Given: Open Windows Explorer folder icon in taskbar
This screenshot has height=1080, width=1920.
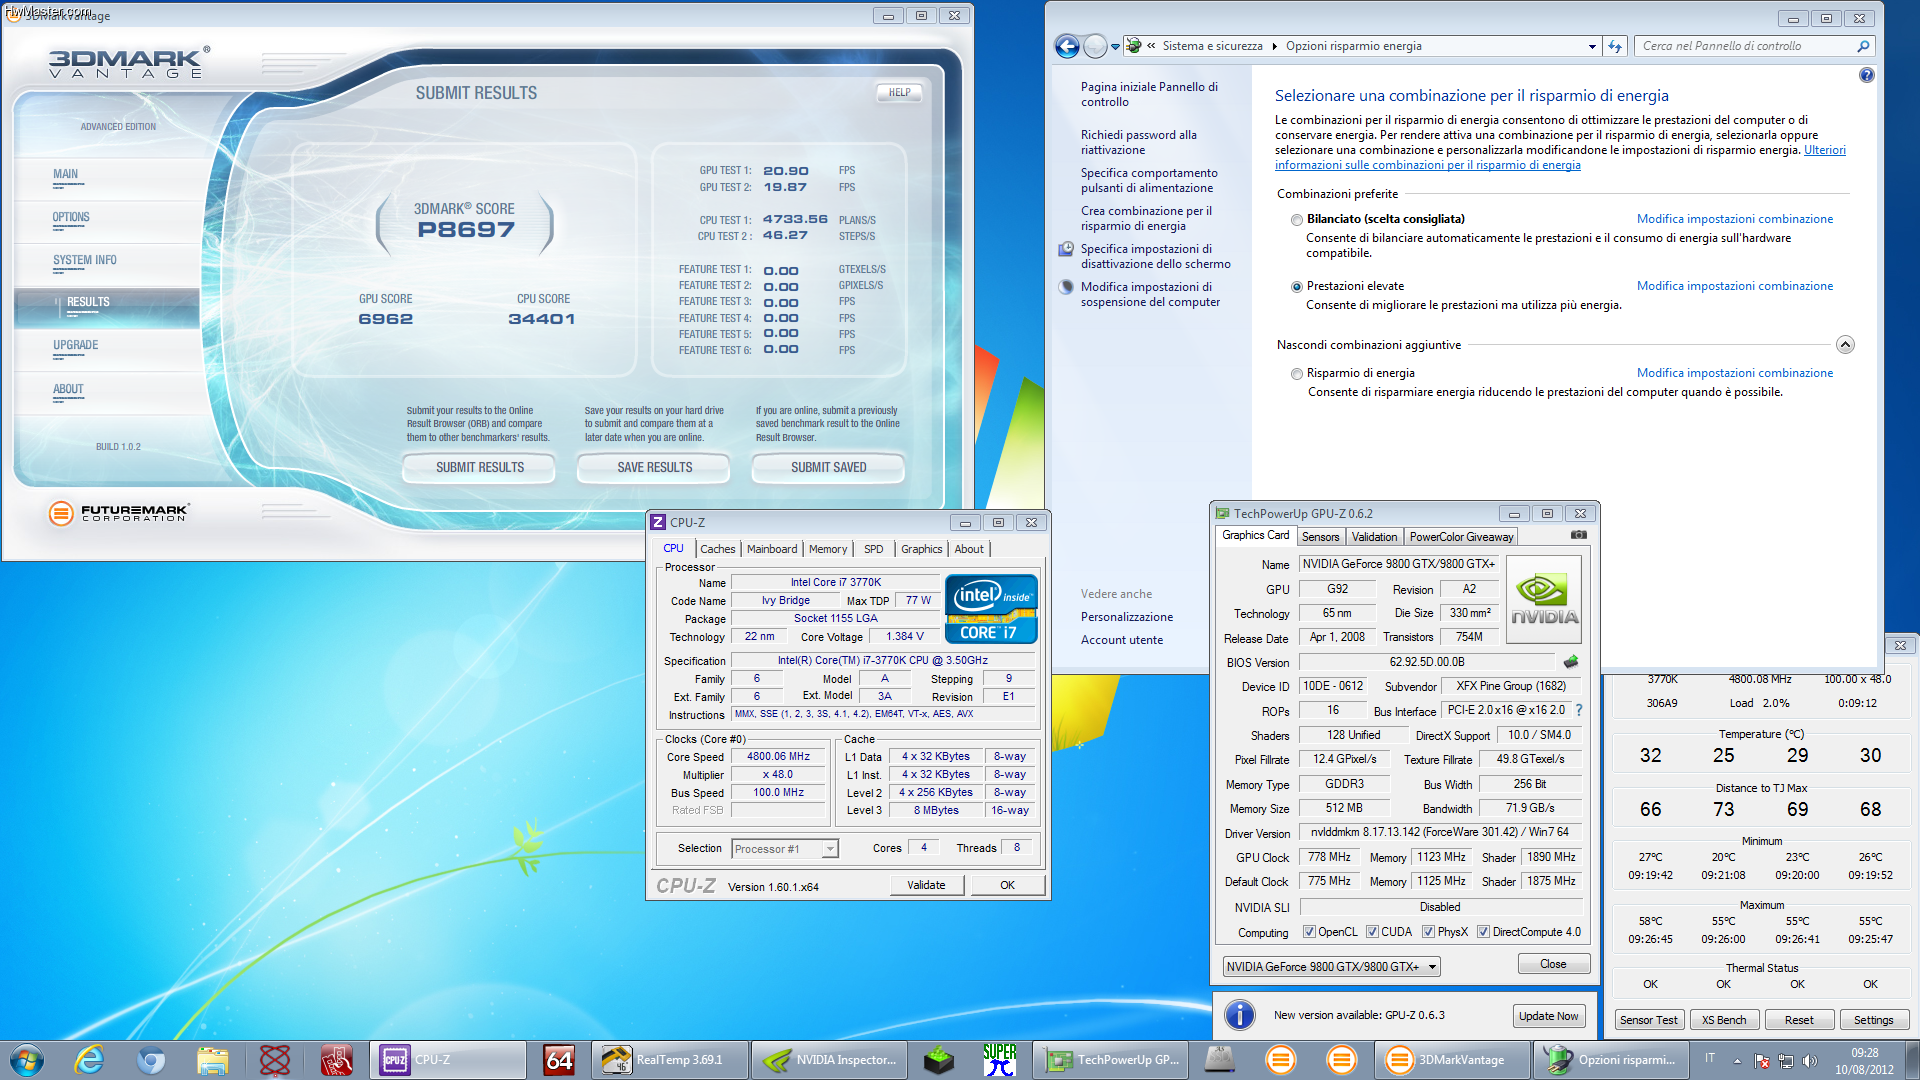Looking at the screenshot, I should pyautogui.click(x=212, y=1060).
